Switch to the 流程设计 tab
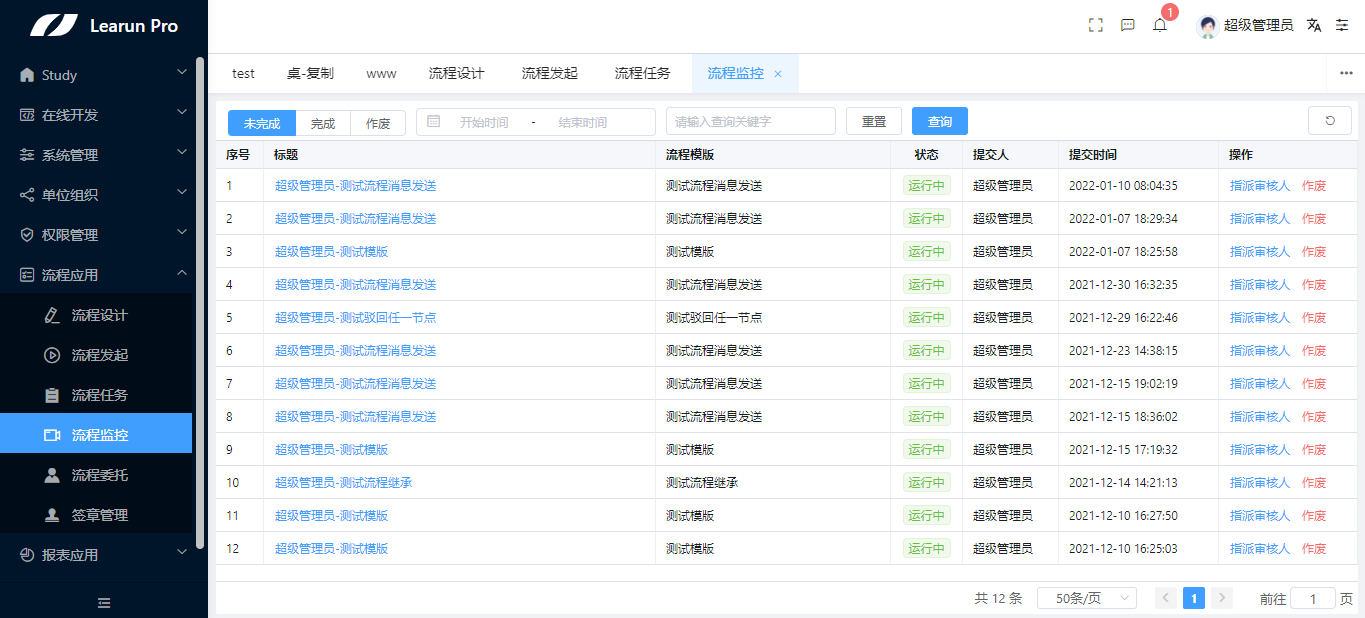 click(457, 74)
